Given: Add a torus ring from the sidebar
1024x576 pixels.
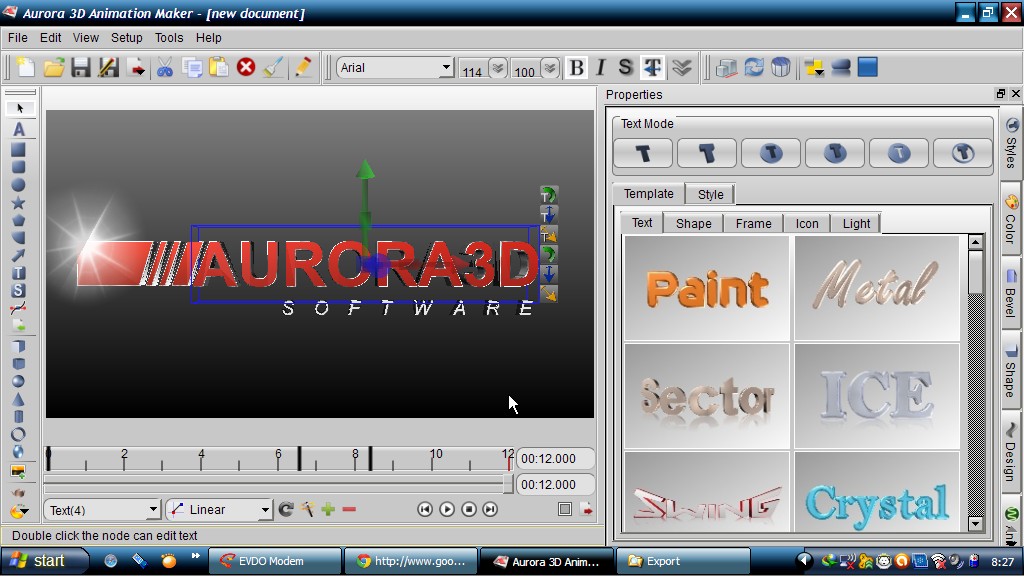Looking at the screenshot, I should coord(18,434).
